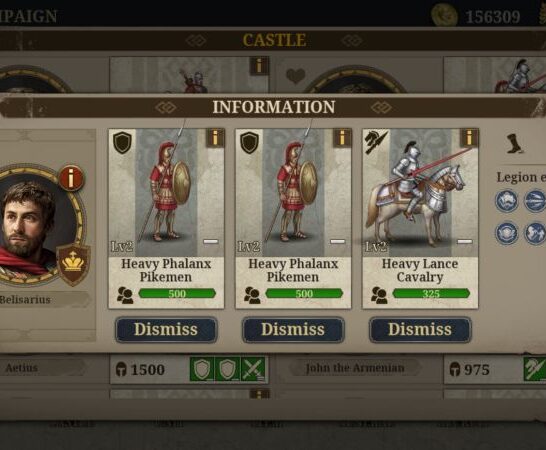Select the Heavy Lance Cavalry unit card
The width and height of the screenshot is (546, 450).
(420, 219)
